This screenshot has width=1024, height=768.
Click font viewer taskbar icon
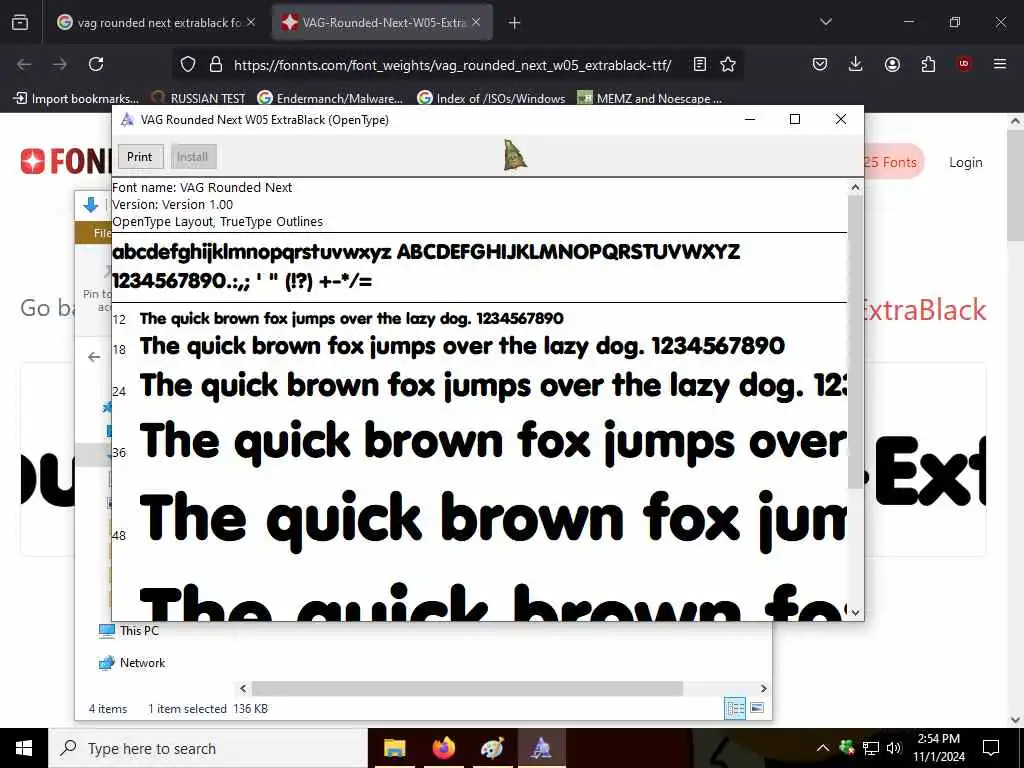click(541, 748)
